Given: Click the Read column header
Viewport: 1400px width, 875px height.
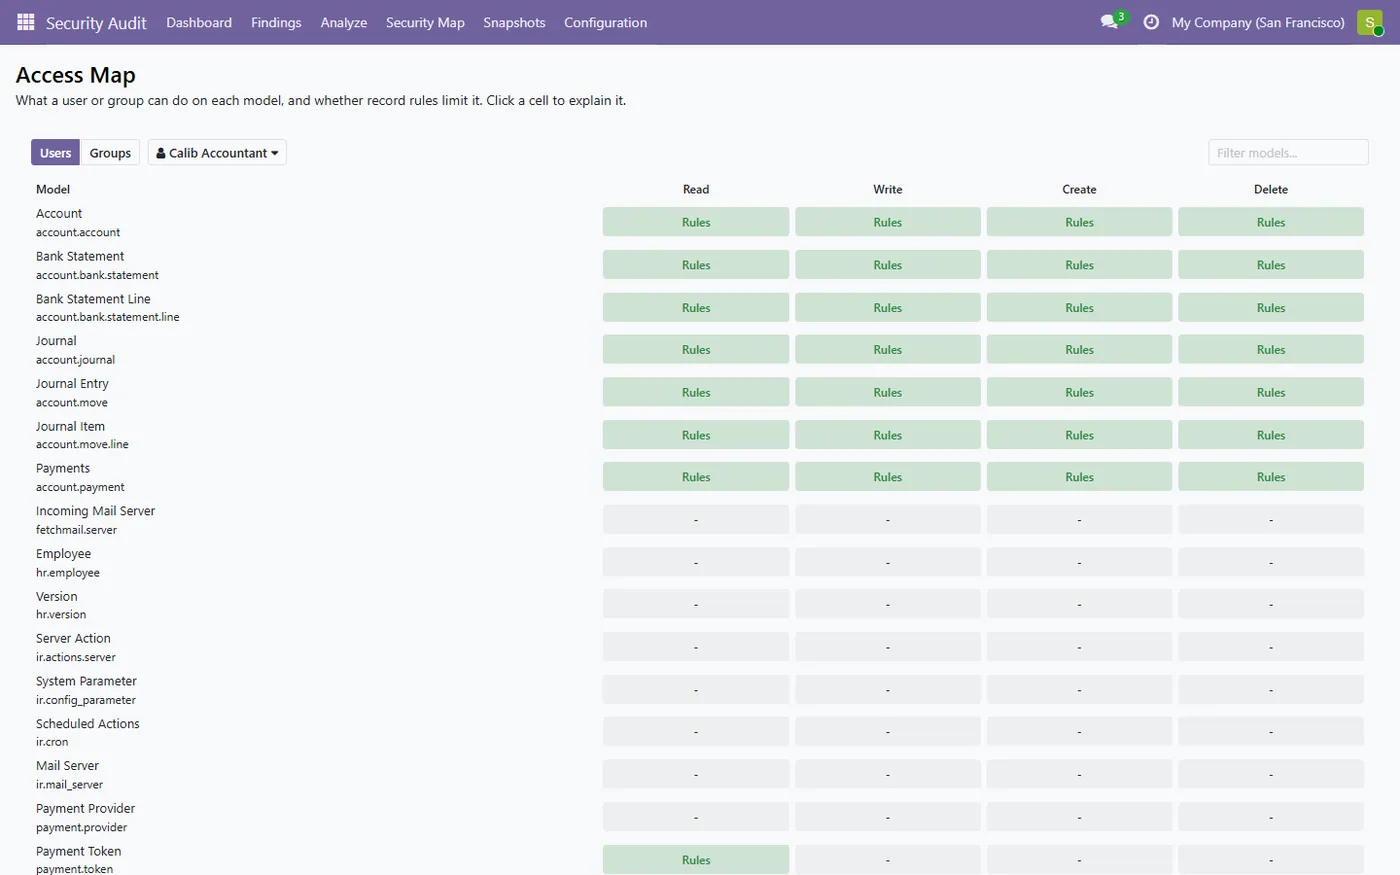Looking at the screenshot, I should 696,189.
